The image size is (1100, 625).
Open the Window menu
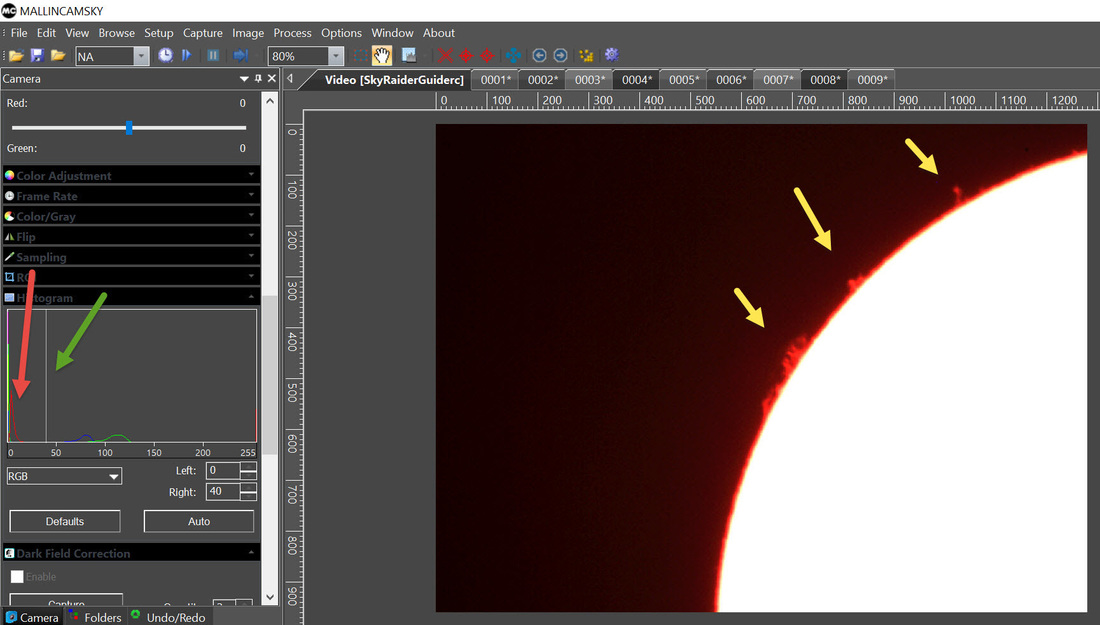392,33
